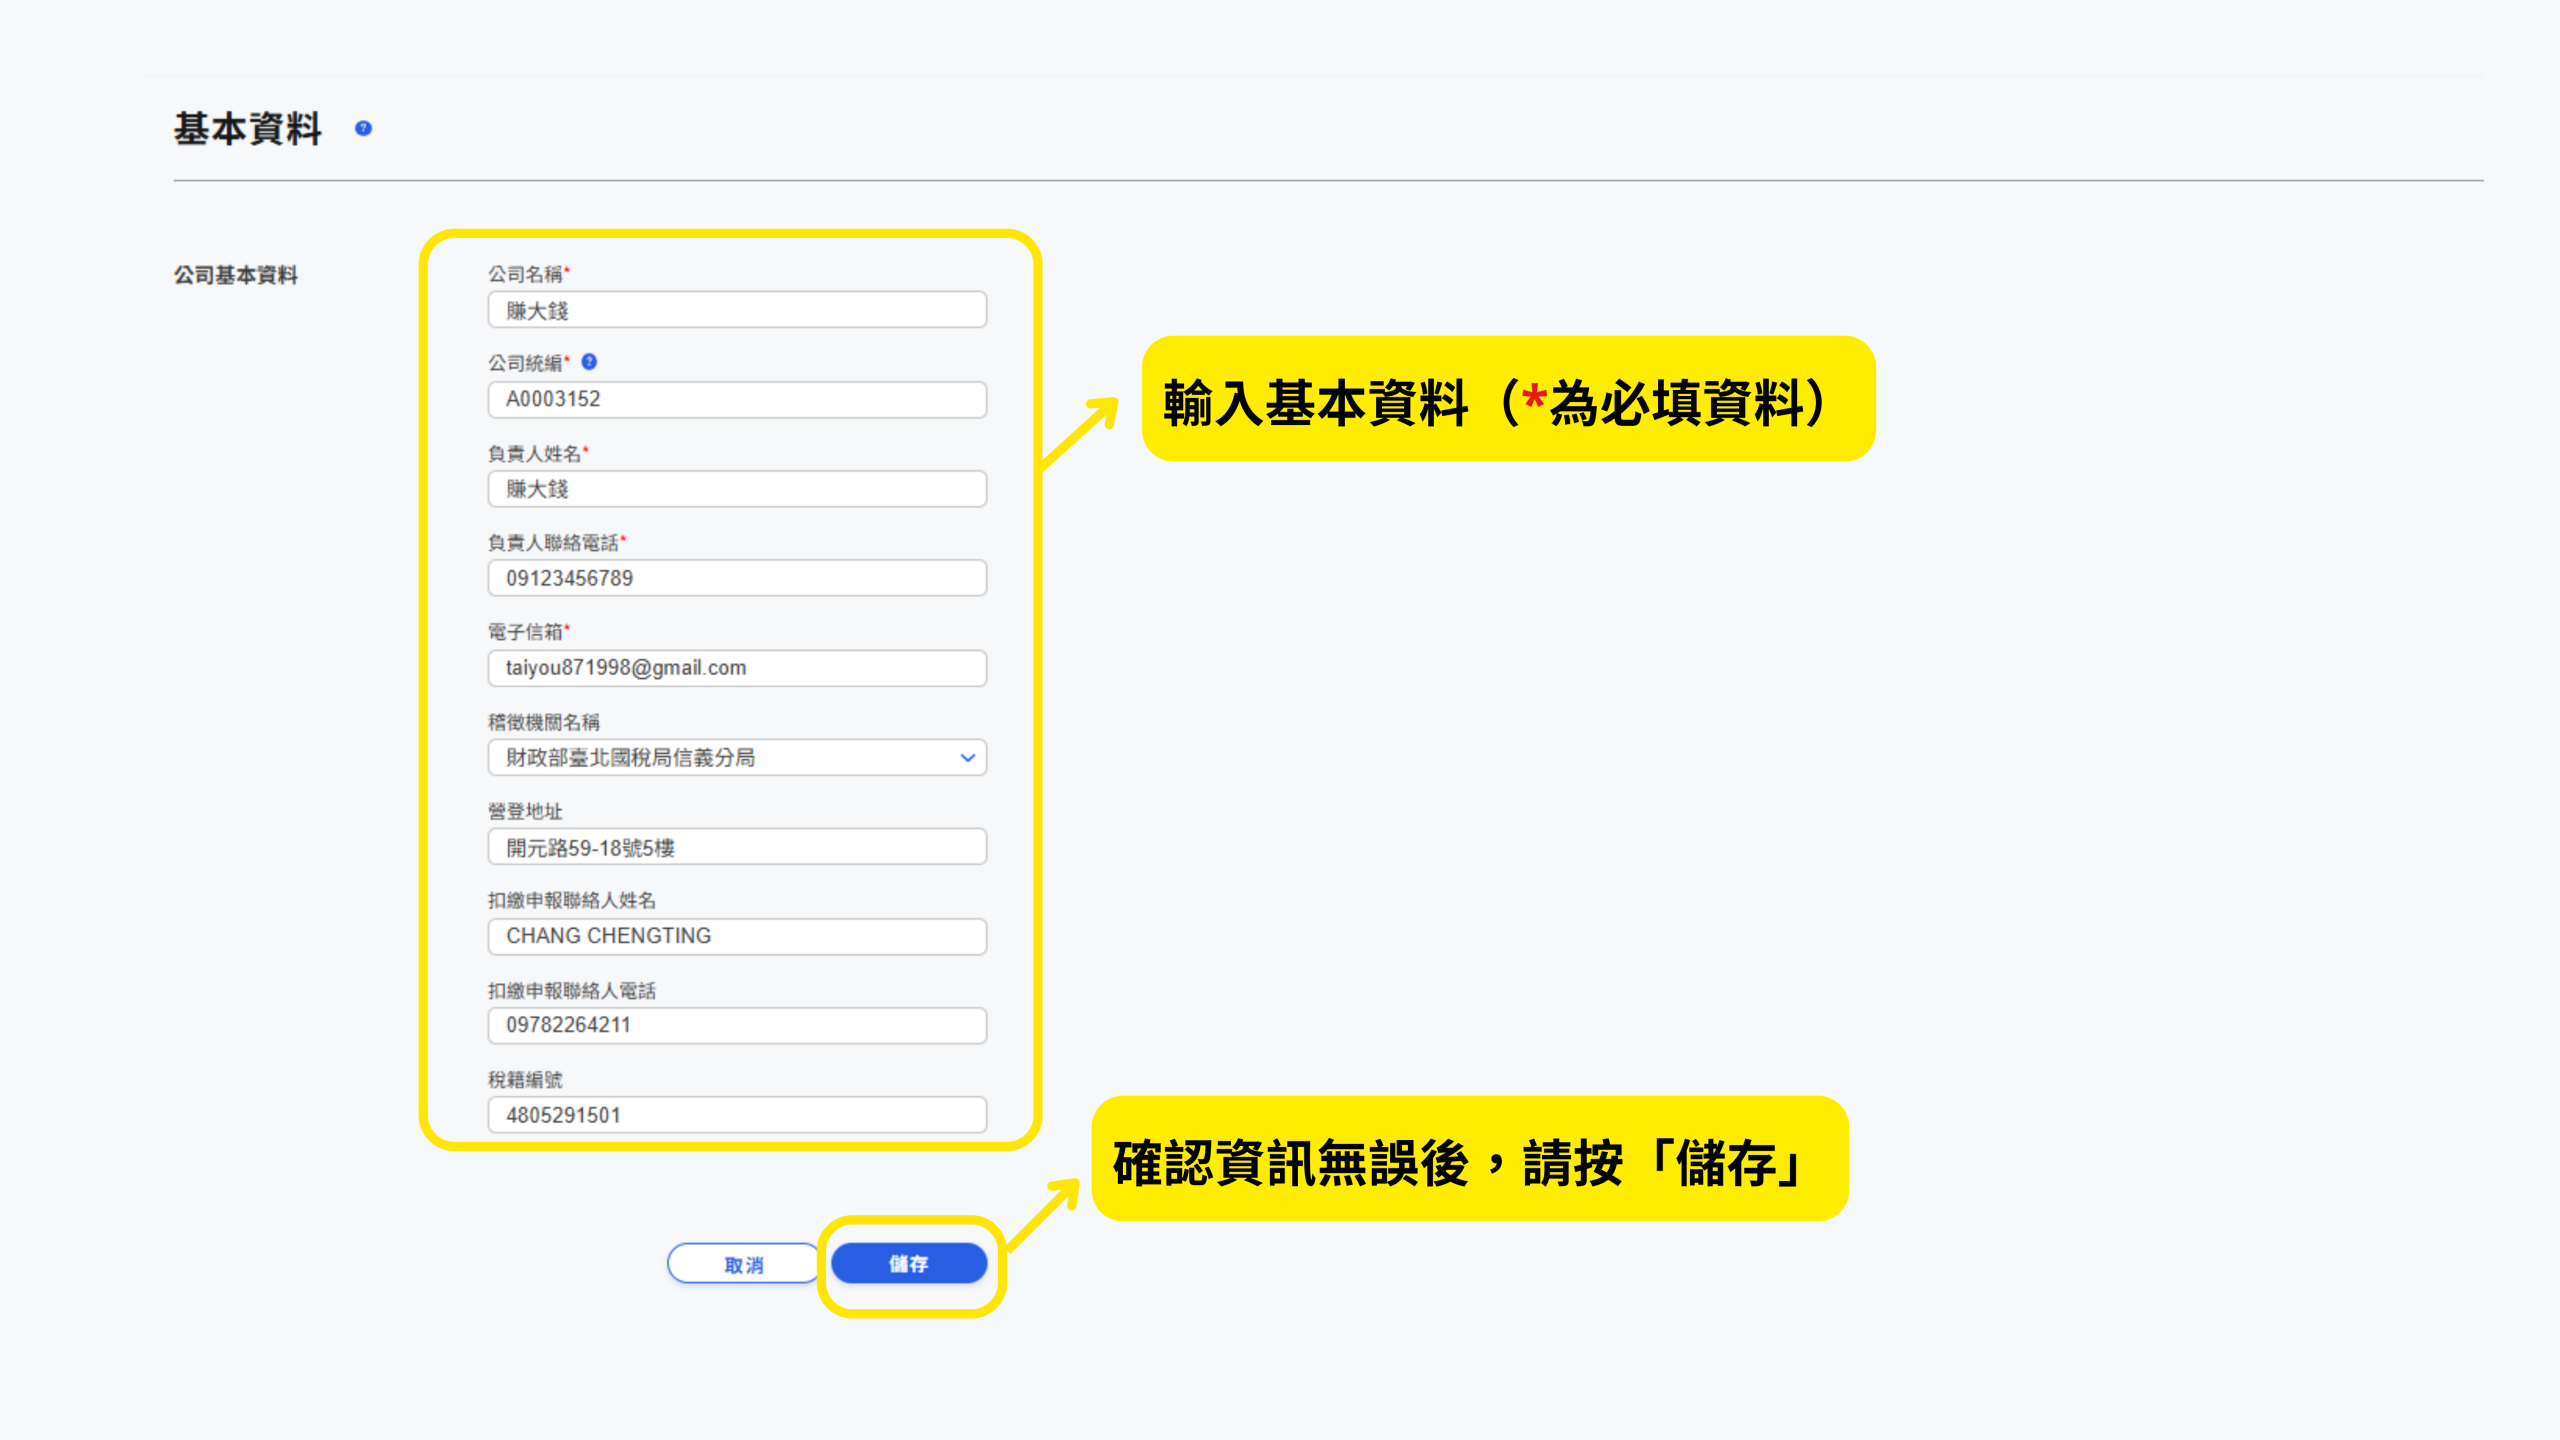The image size is (2560, 1440).
Task: Open the 稽徵機關名稱 dropdown
Action: coord(736,757)
